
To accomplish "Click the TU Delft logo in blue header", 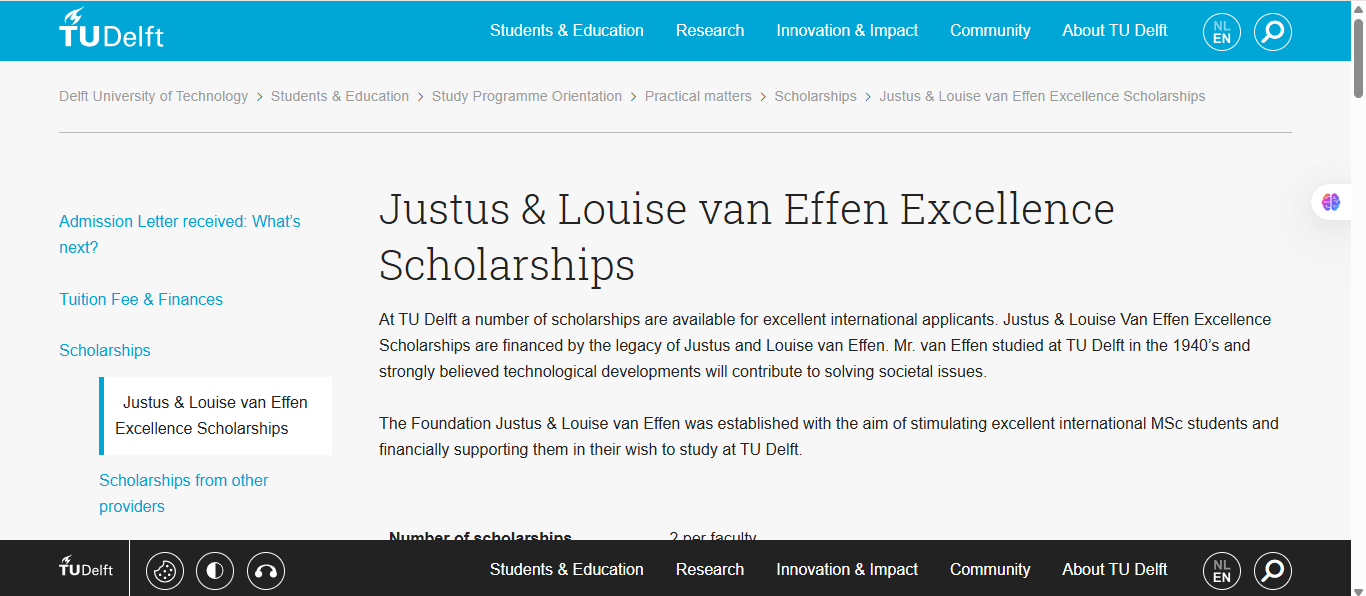I will (x=111, y=30).
